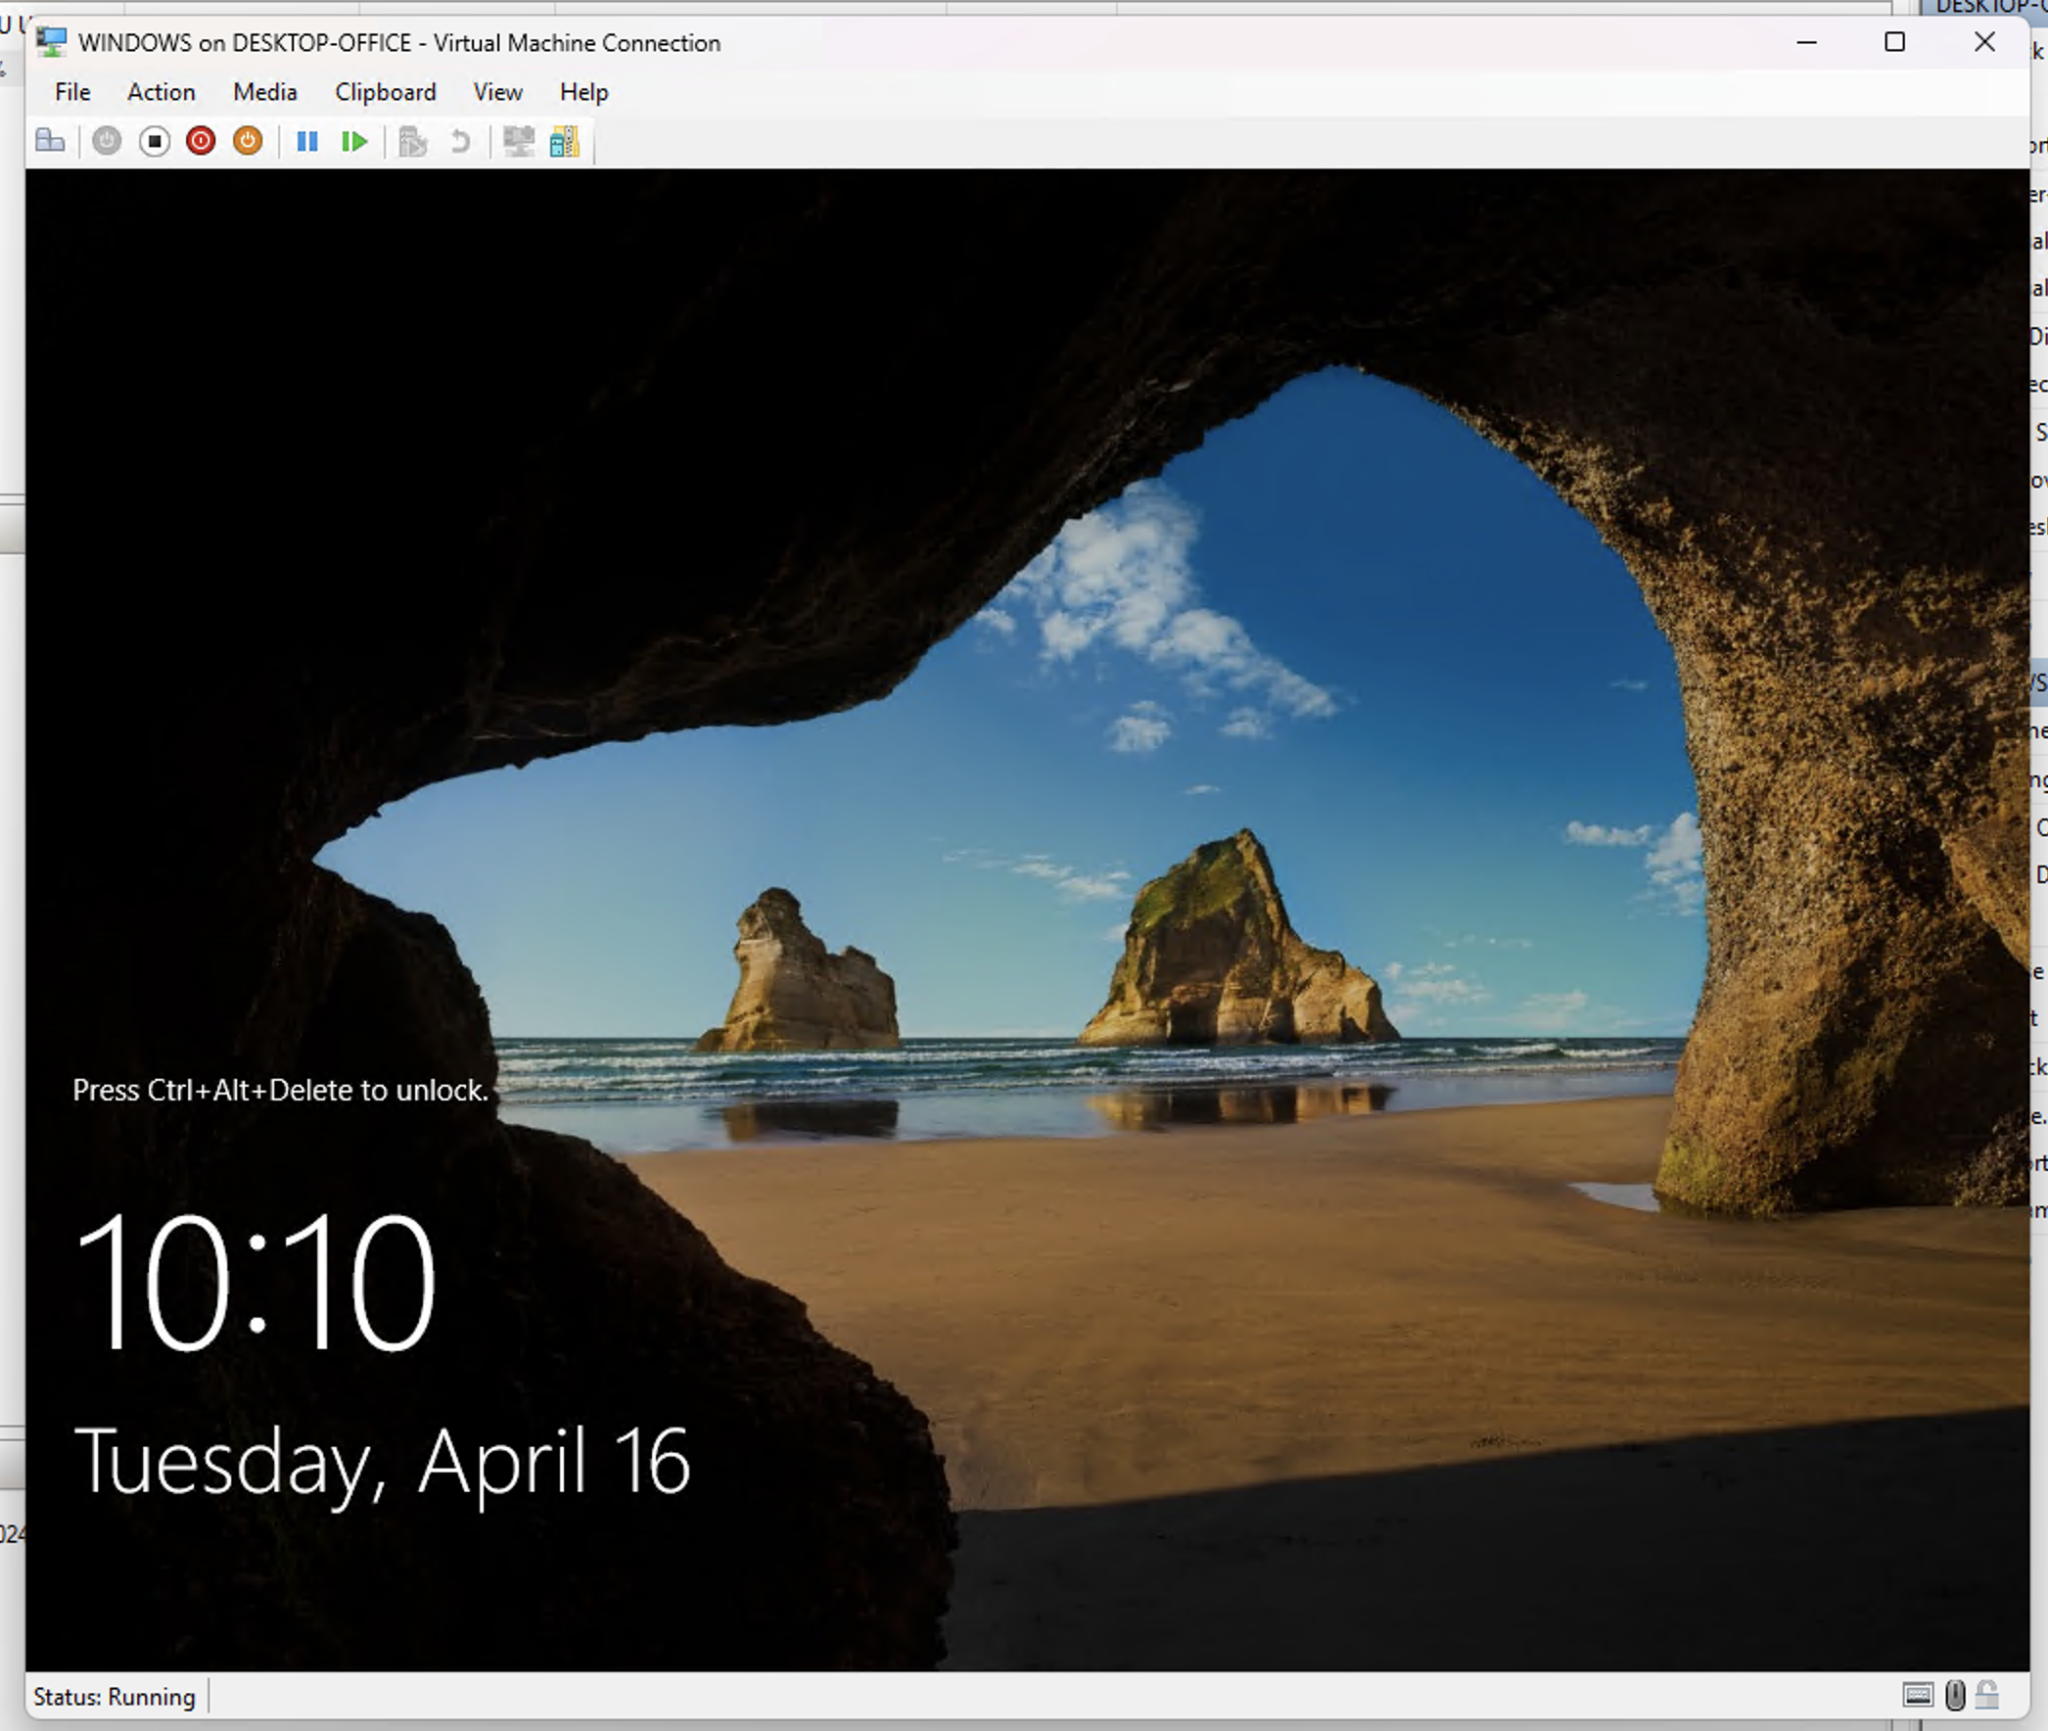Open the Help menu
The image size is (2048, 1731).
584,92
